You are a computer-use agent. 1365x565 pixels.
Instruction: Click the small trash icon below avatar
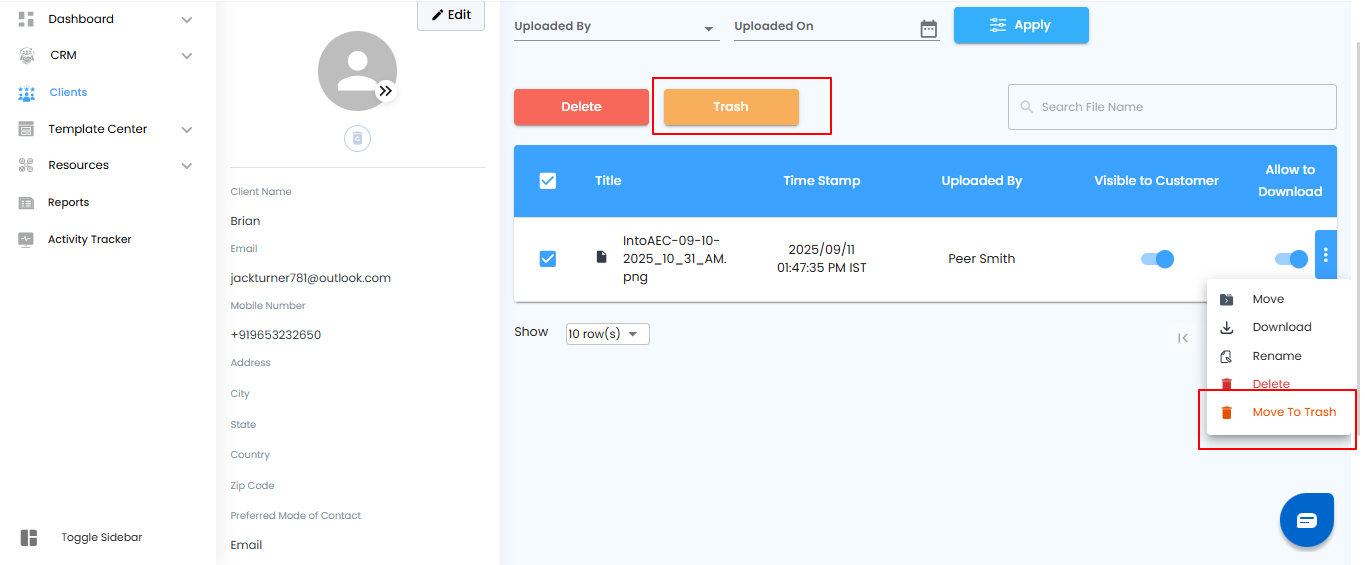pyautogui.click(x=357, y=138)
